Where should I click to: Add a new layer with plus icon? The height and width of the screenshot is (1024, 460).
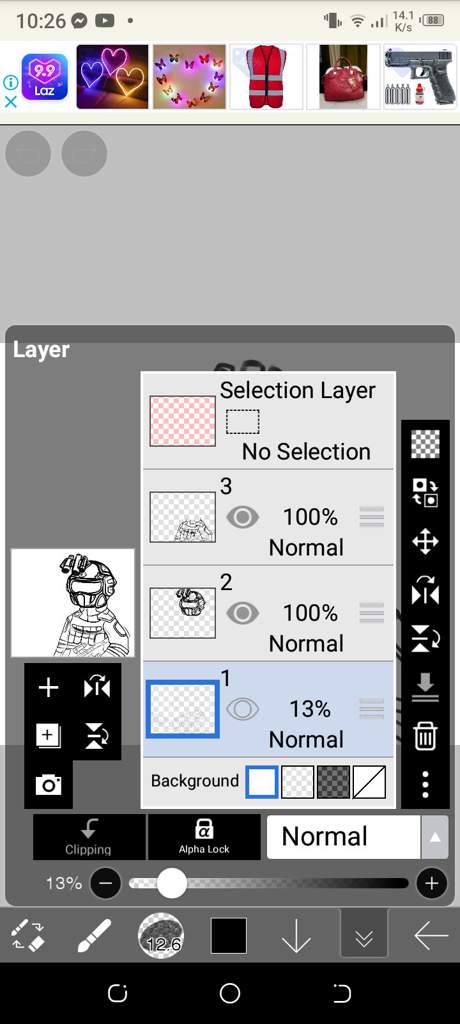pos(48,688)
